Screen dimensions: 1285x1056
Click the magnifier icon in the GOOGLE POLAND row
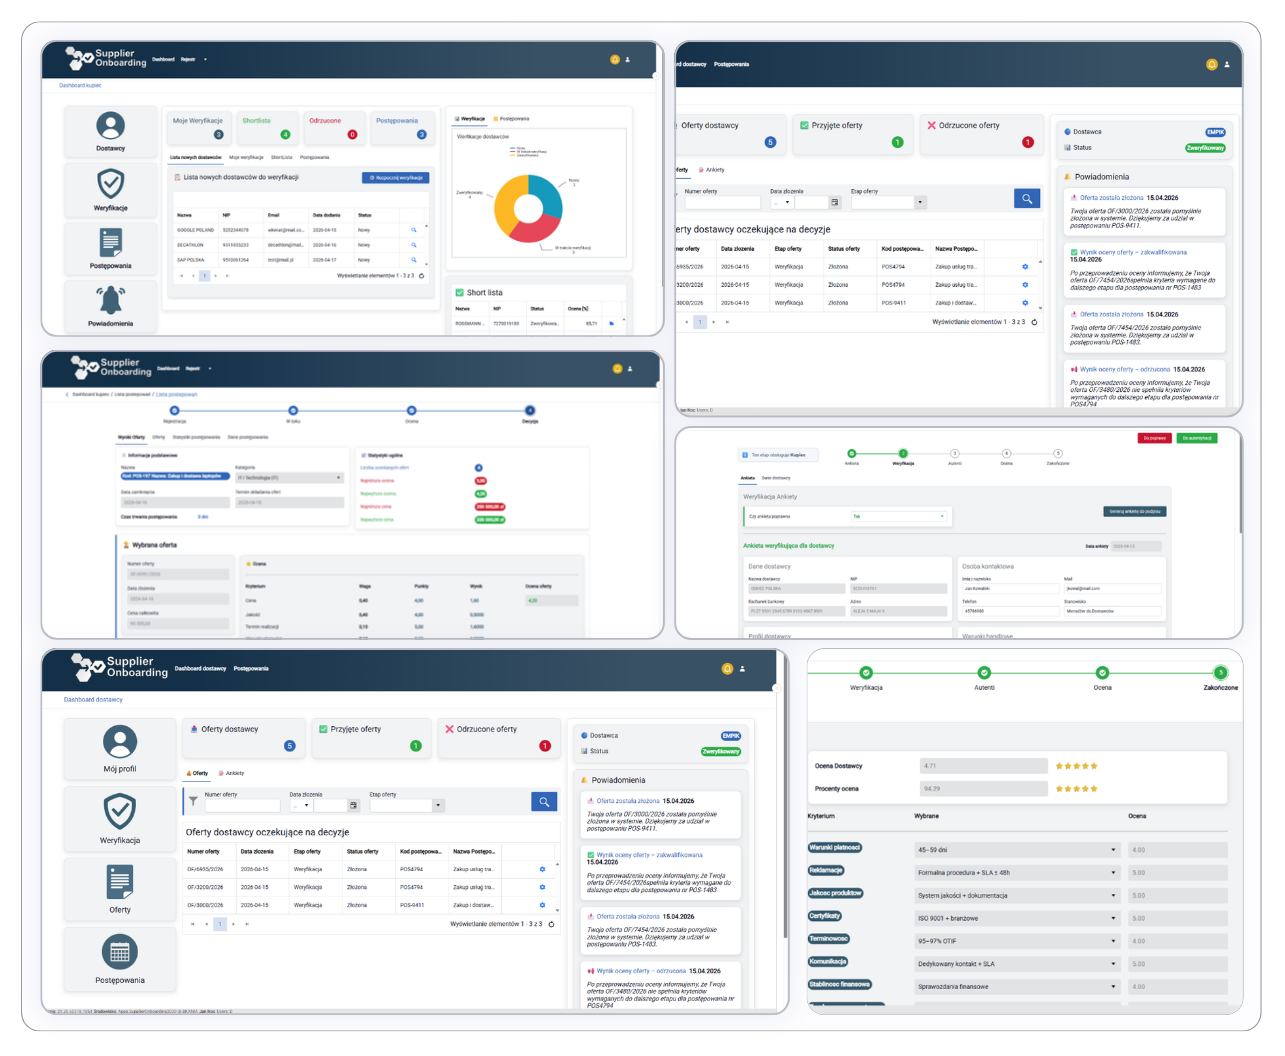point(414,230)
